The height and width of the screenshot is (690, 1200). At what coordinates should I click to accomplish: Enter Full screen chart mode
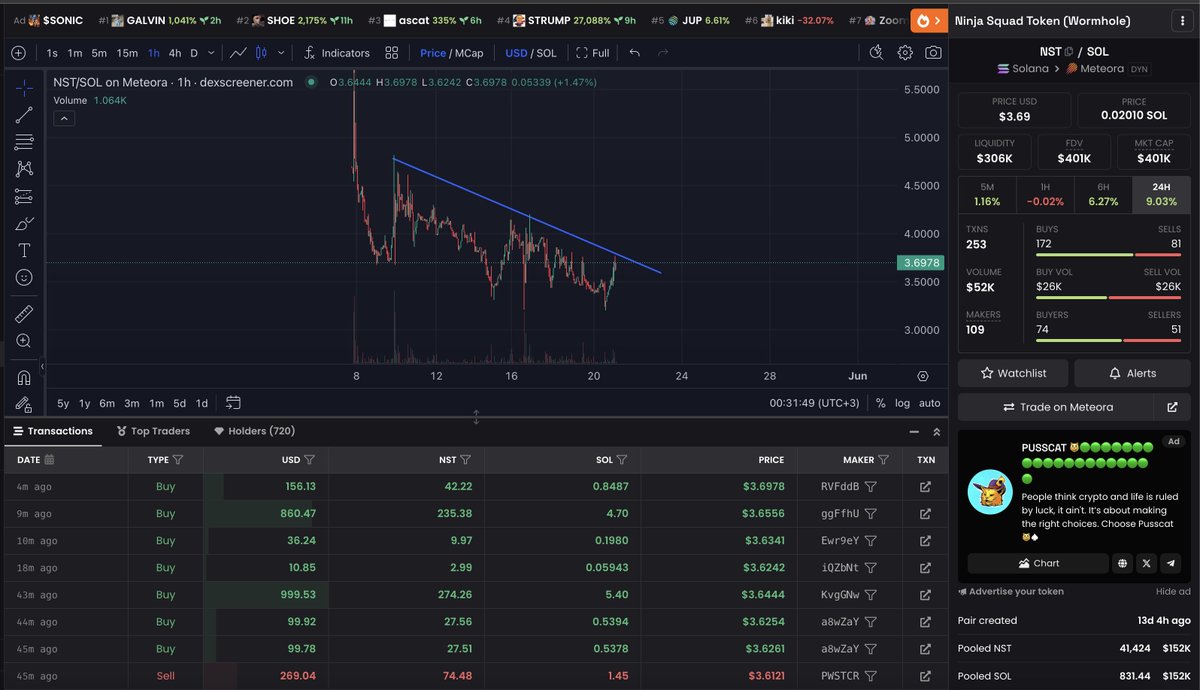click(x=592, y=53)
